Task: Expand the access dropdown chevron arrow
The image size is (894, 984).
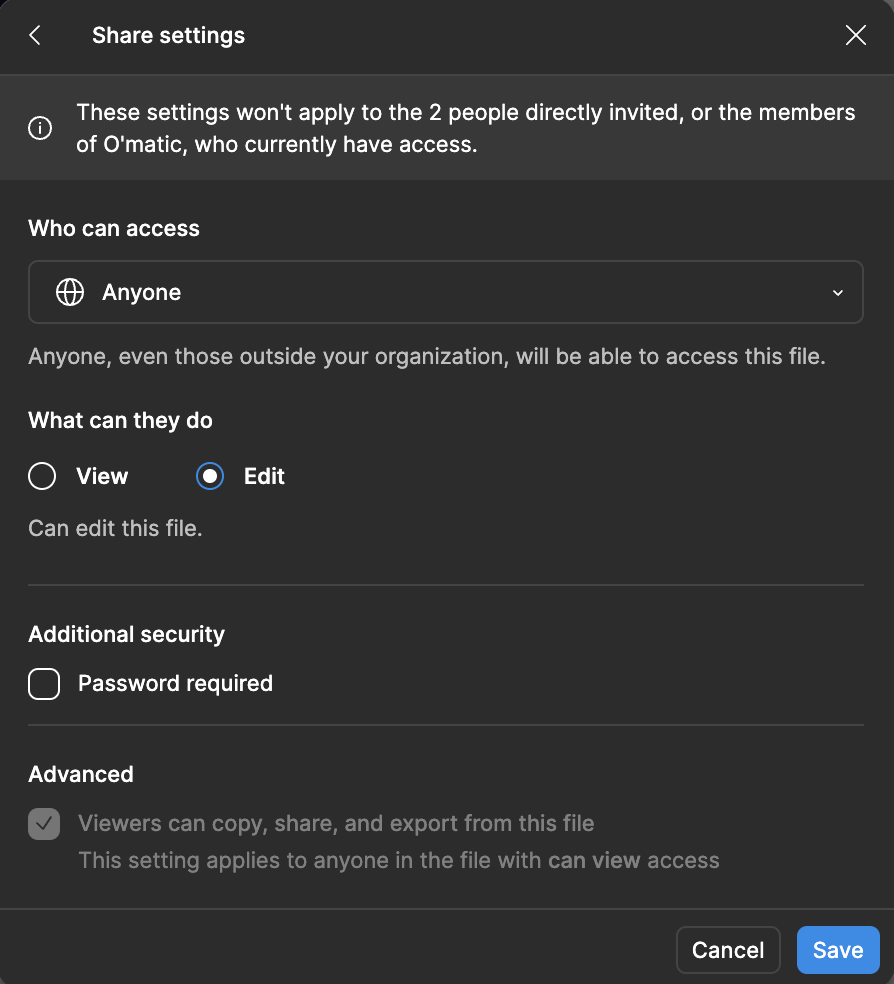Action: click(x=837, y=293)
